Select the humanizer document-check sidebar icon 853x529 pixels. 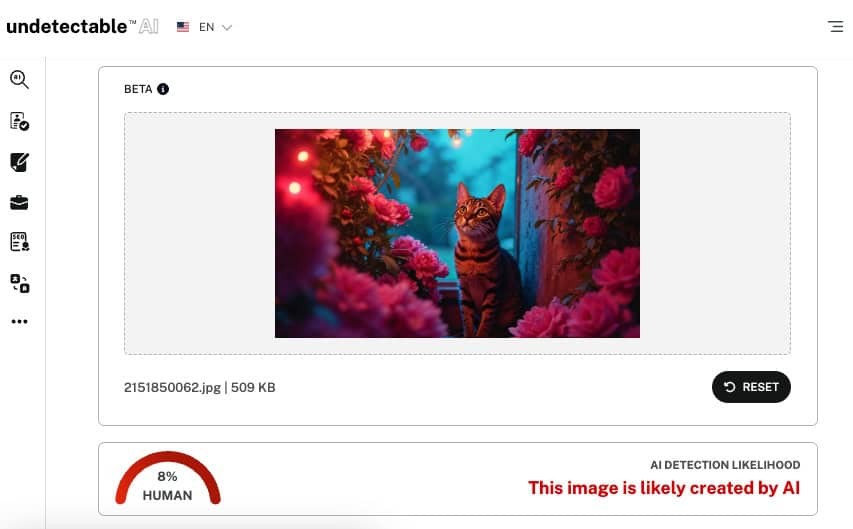(x=19, y=121)
